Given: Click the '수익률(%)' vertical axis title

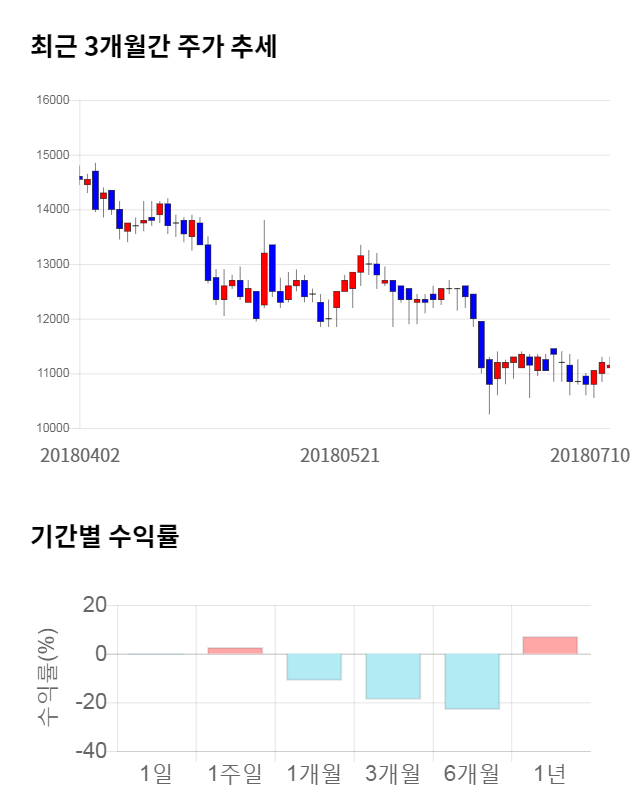Looking at the screenshot, I should point(47,677).
